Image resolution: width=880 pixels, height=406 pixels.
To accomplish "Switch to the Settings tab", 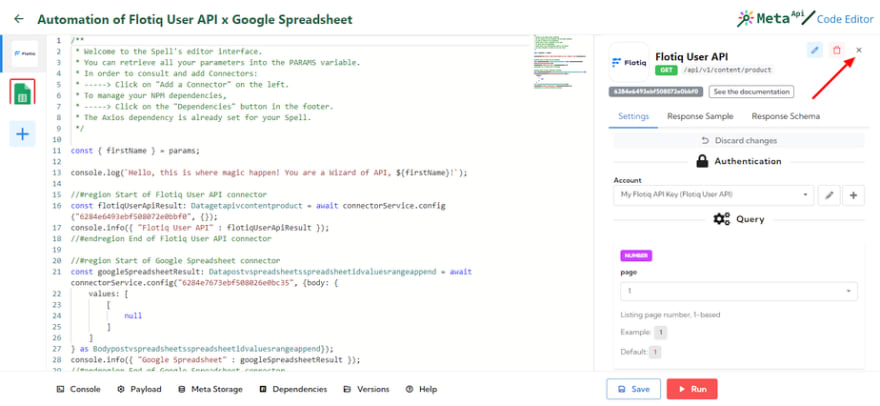I will coord(634,116).
